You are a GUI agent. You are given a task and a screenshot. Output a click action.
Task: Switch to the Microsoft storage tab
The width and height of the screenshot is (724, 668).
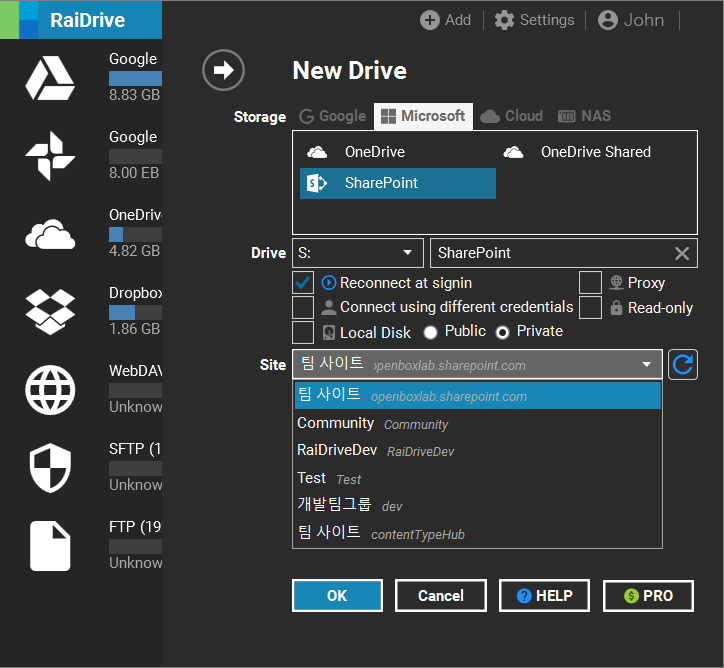pos(423,116)
